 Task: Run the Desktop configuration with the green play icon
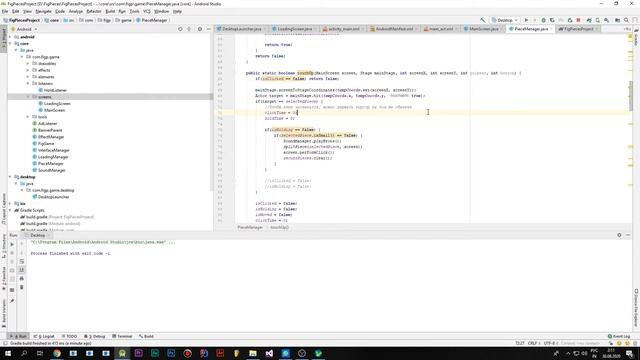[526, 20]
